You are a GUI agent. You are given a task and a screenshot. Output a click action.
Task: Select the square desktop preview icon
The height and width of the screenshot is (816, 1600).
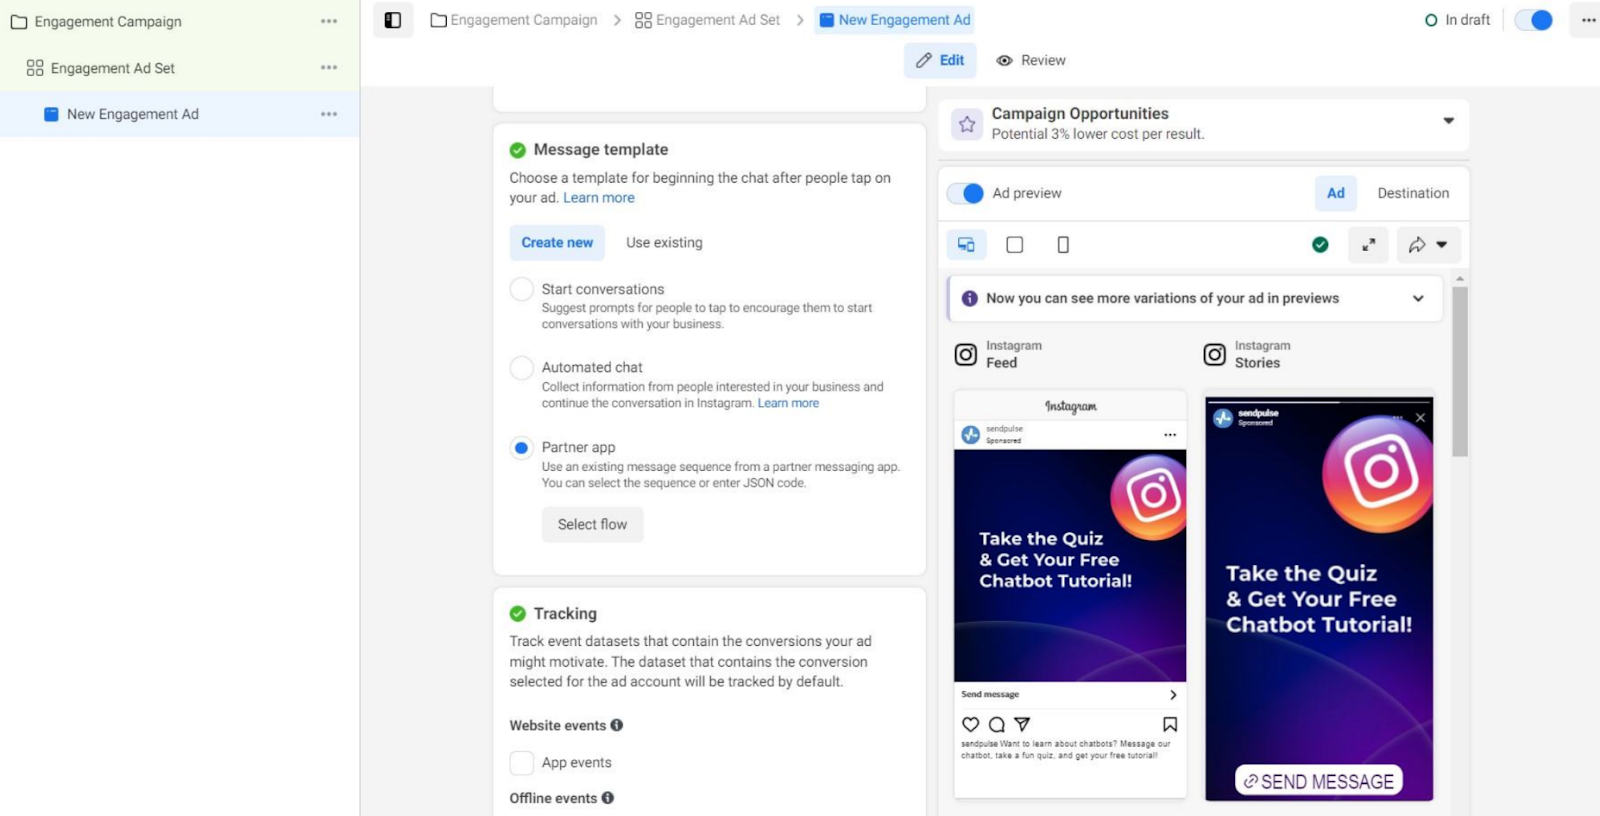(x=1014, y=245)
